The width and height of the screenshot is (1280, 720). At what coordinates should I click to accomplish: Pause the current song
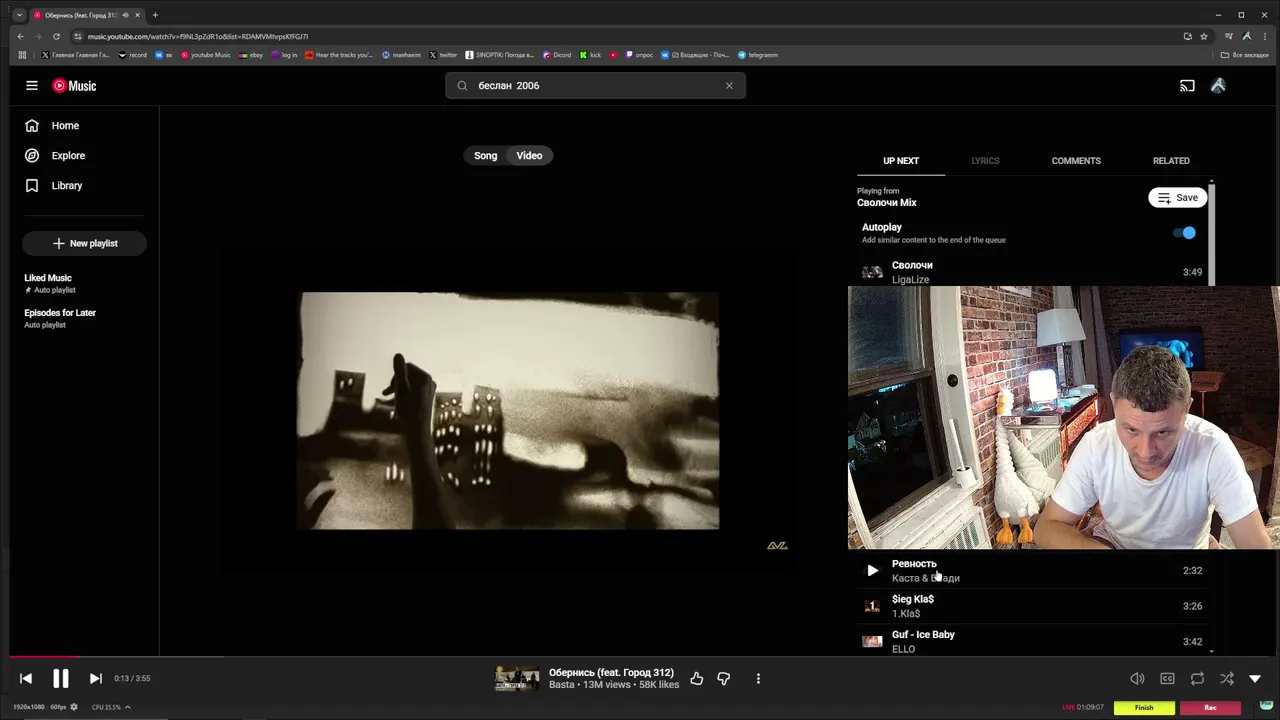coord(61,679)
